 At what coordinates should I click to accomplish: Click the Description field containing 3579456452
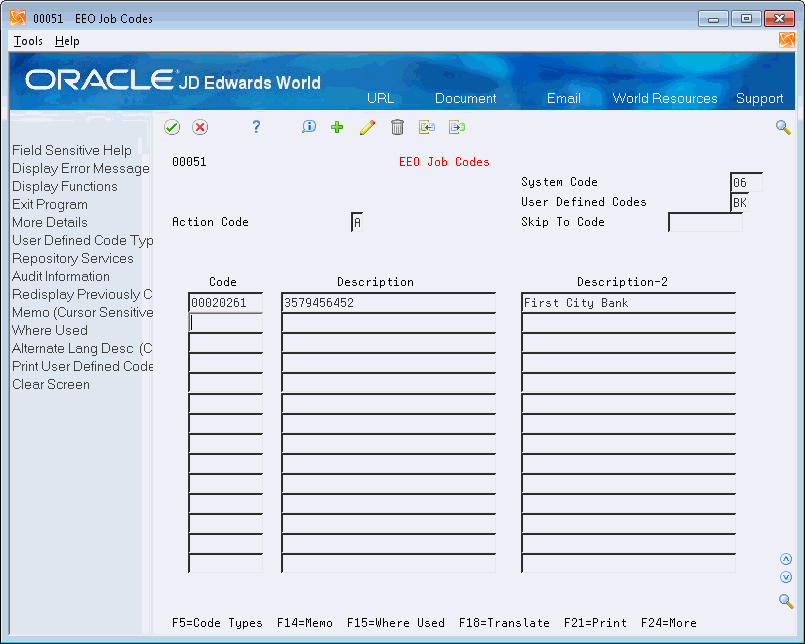click(x=388, y=302)
